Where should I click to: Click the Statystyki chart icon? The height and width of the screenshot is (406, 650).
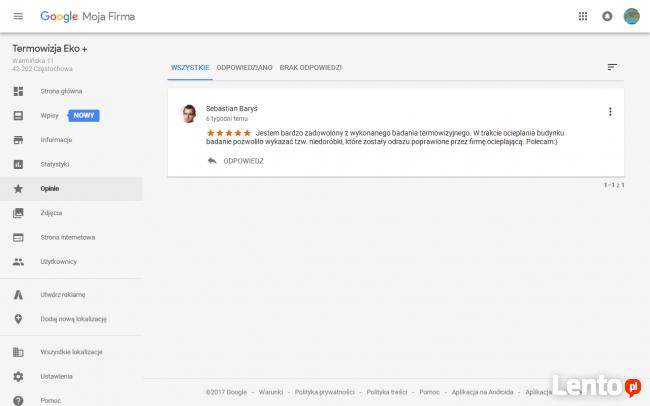pyautogui.click(x=18, y=164)
